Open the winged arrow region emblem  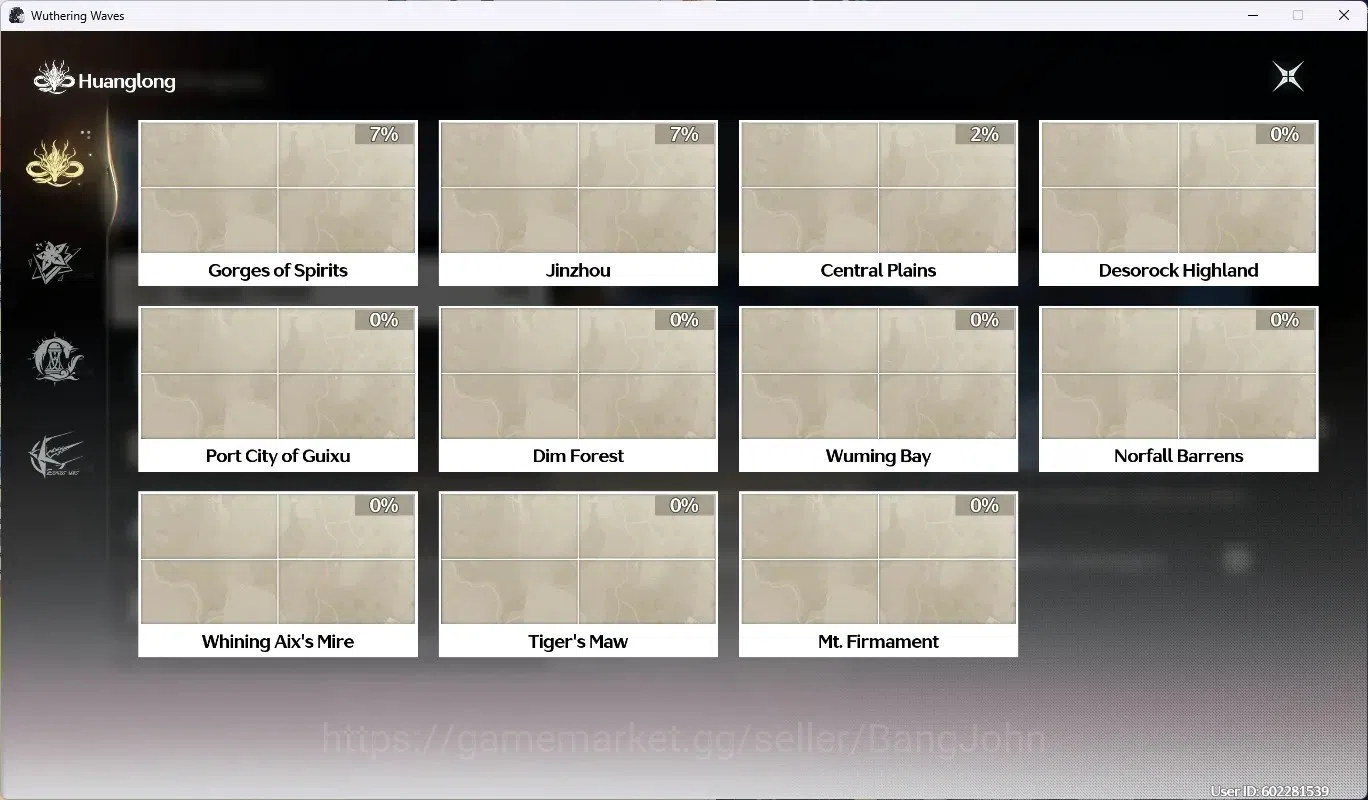[56, 456]
